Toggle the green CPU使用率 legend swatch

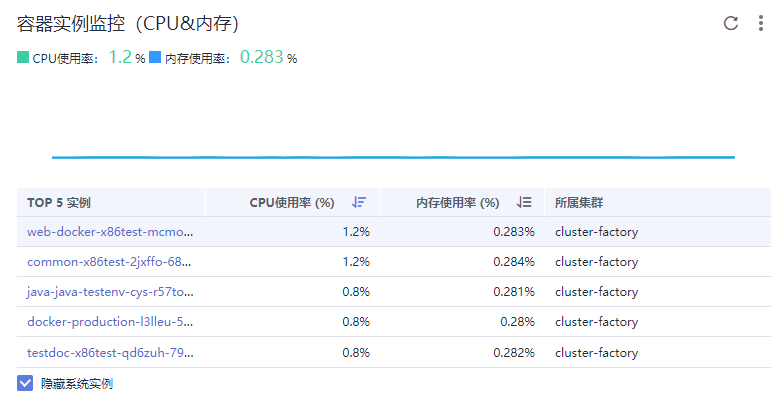pos(23,58)
